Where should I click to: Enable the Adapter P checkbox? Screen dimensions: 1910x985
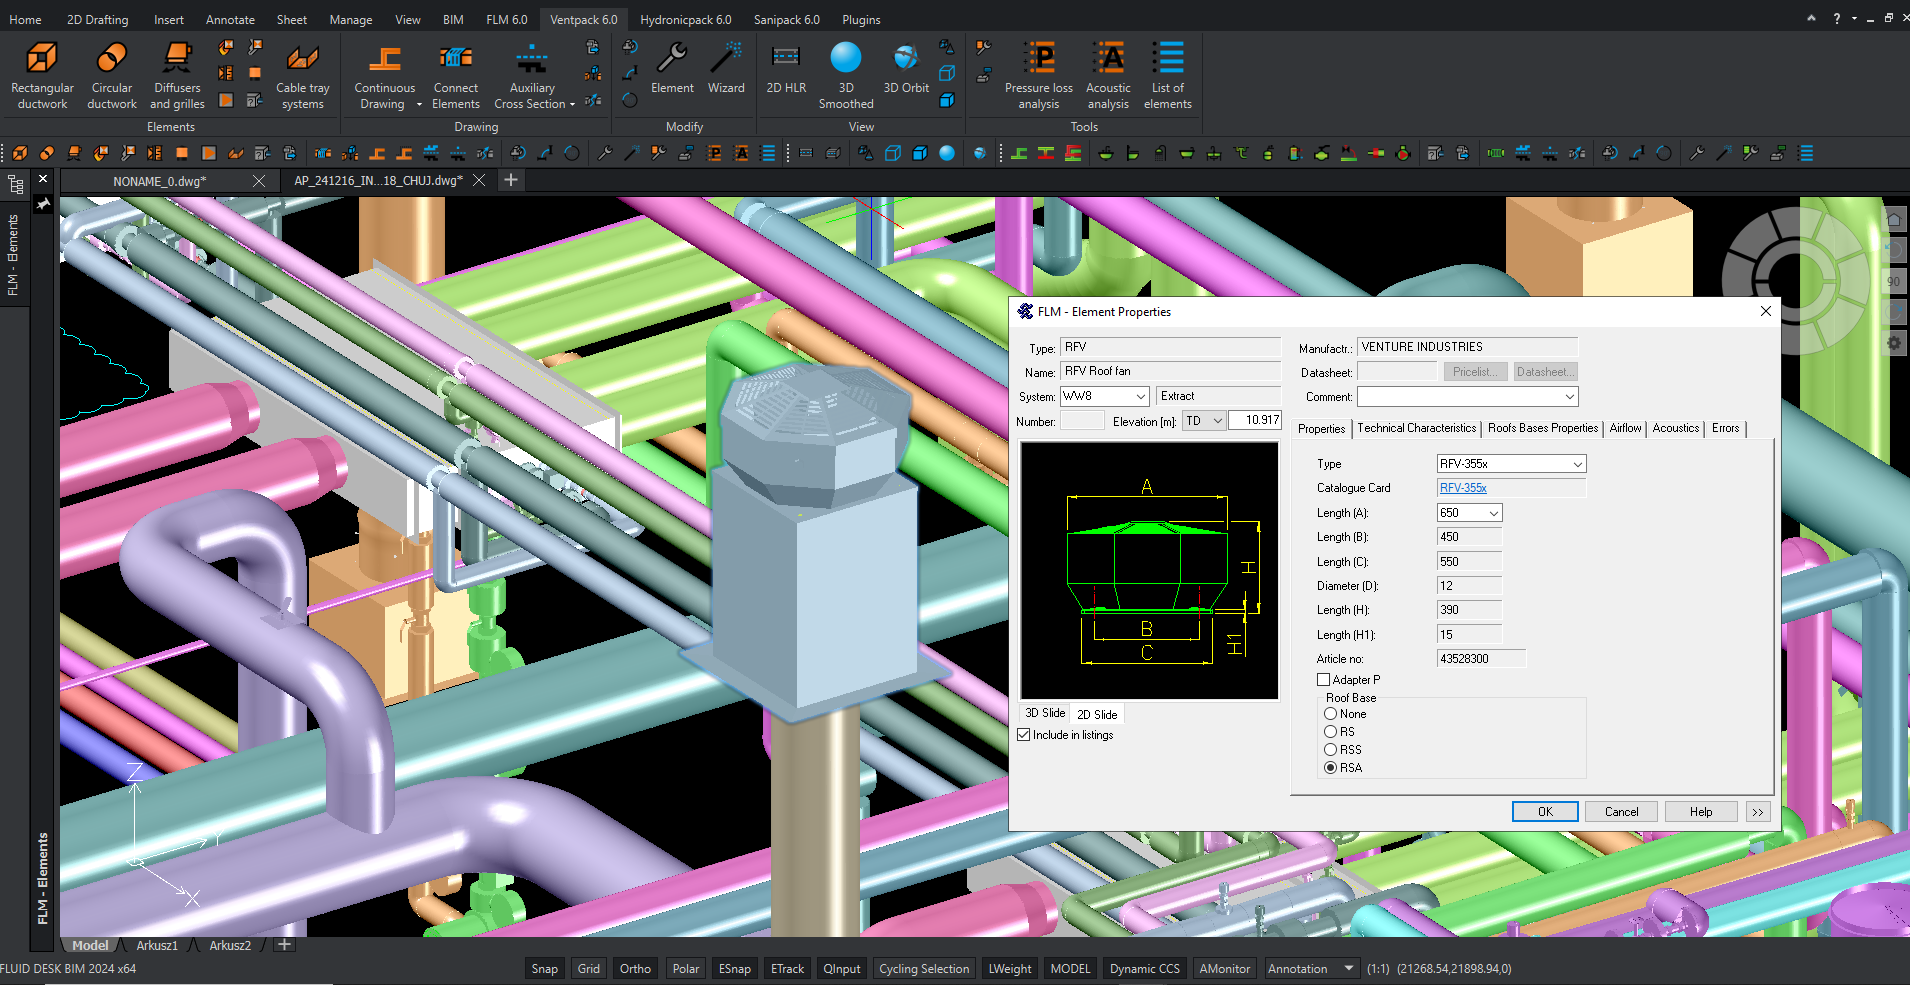[1323, 680]
